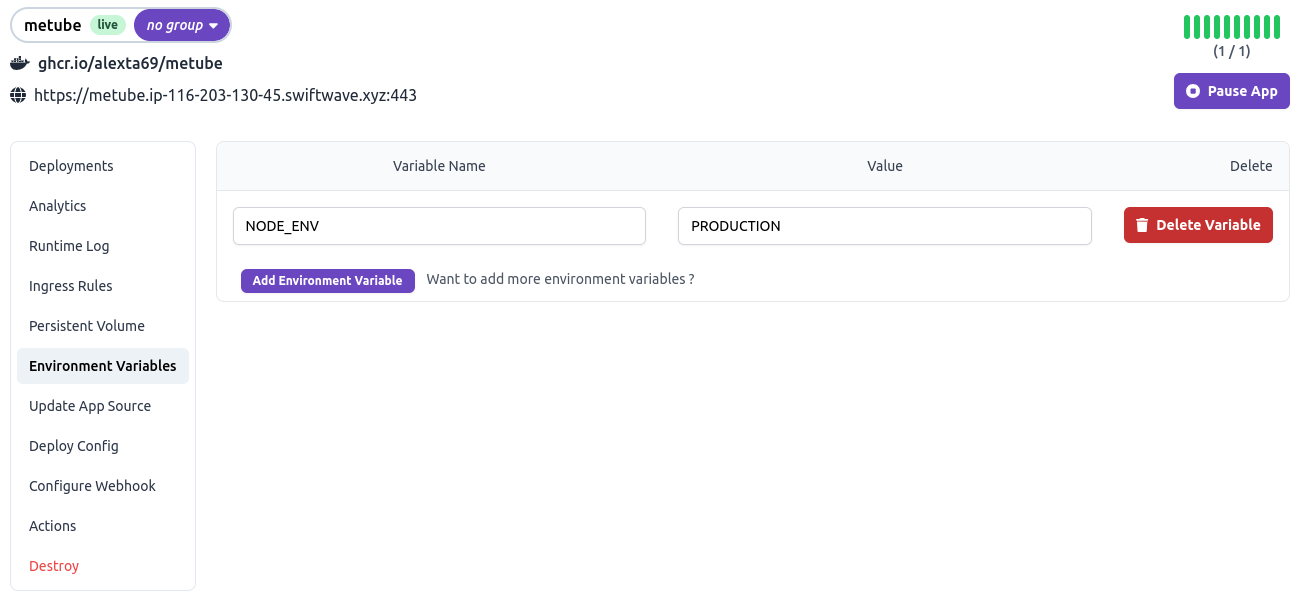This screenshot has width=1307, height=603.
Task: Open Update App Source
Action: (x=103, y=406)
